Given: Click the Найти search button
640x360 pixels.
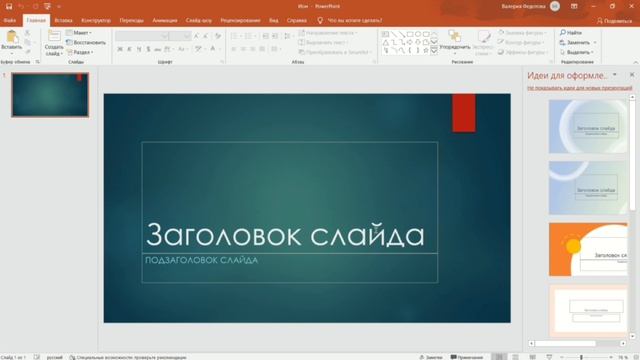Looking at the screenshot, I should (571, 33).
